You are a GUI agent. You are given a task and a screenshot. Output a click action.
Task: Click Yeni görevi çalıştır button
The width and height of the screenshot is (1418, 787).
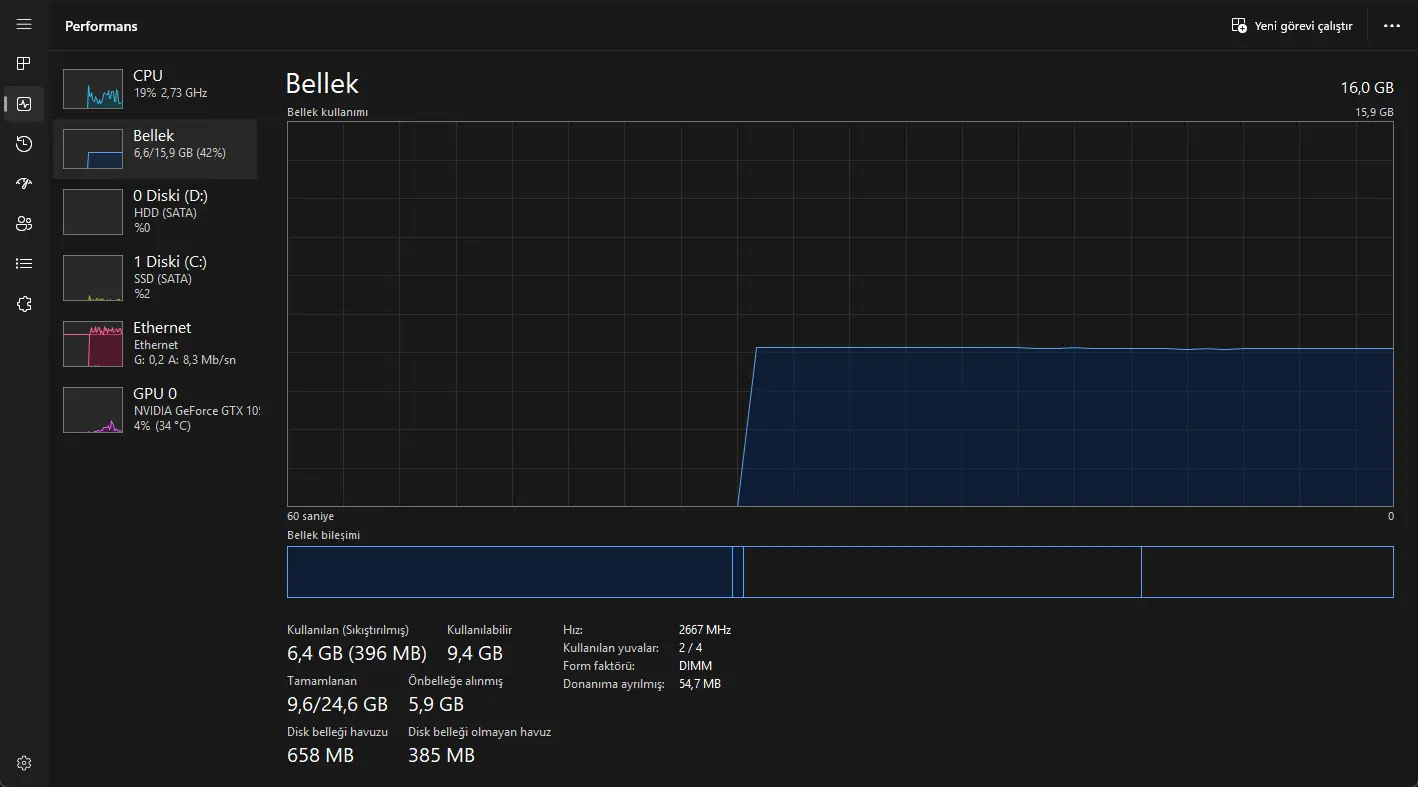tap(1291, 26)
